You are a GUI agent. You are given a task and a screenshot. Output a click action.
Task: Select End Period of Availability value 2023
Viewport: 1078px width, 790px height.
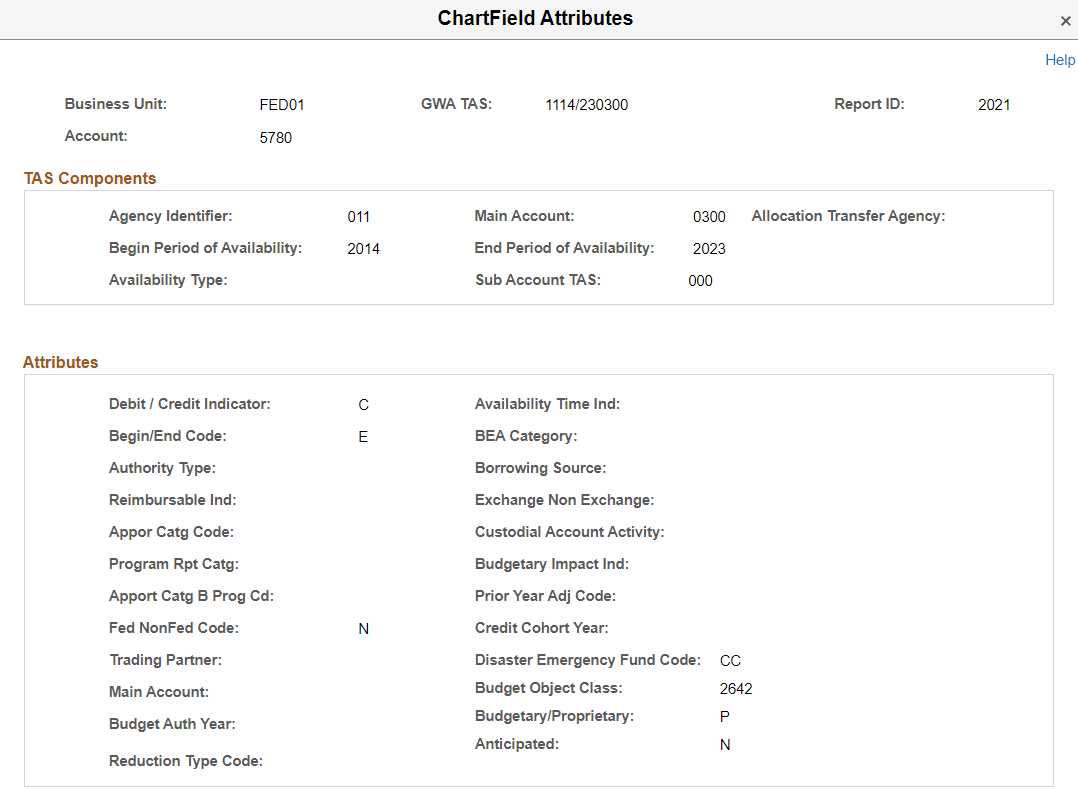tap(709, 248)
